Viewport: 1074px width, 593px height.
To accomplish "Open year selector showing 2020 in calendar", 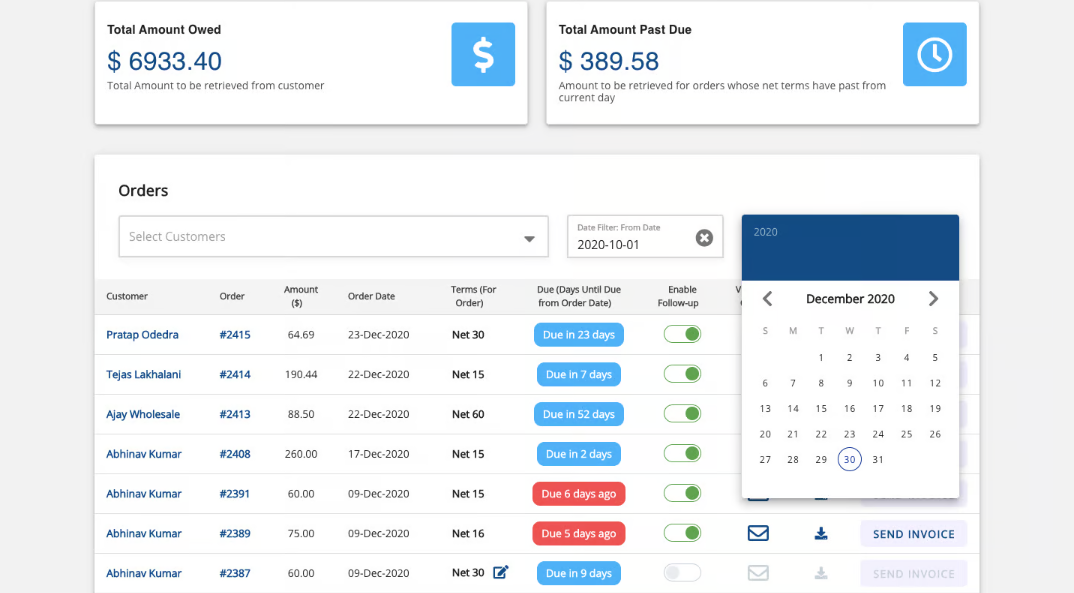I will [x=766, y=232].
